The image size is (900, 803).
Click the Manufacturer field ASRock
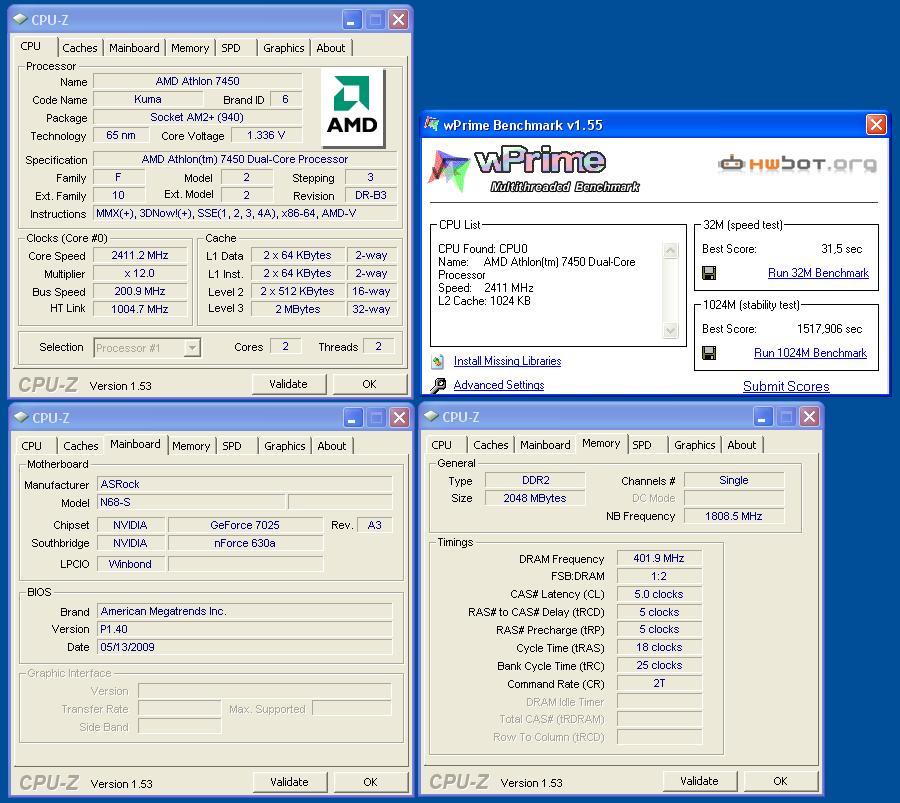[x=245, y=484]
